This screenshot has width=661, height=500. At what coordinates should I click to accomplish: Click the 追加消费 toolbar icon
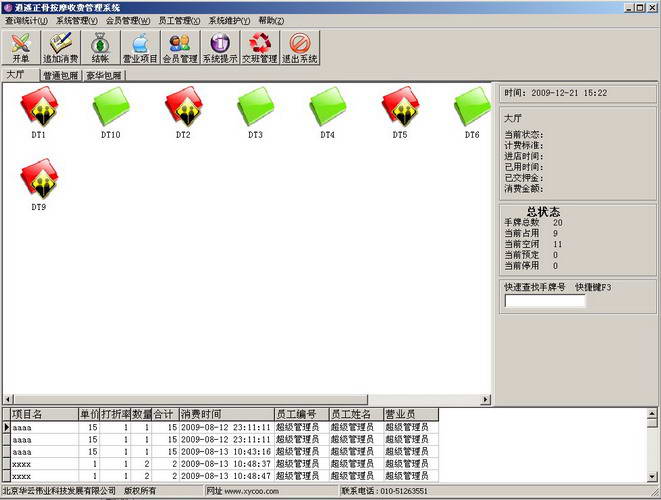pos(61,48)
